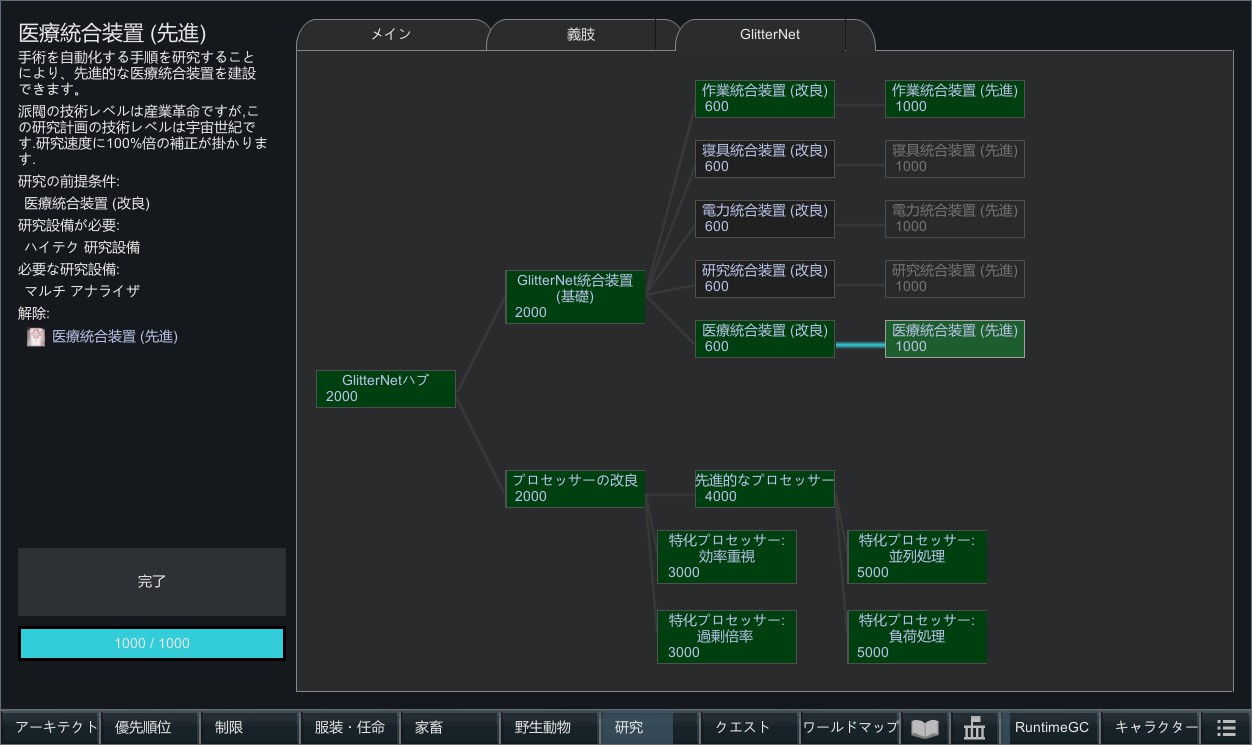Select 特化プロセッサー: 並列処理 node
This screenshot has width=1252, height=745.
coord(917,557)
